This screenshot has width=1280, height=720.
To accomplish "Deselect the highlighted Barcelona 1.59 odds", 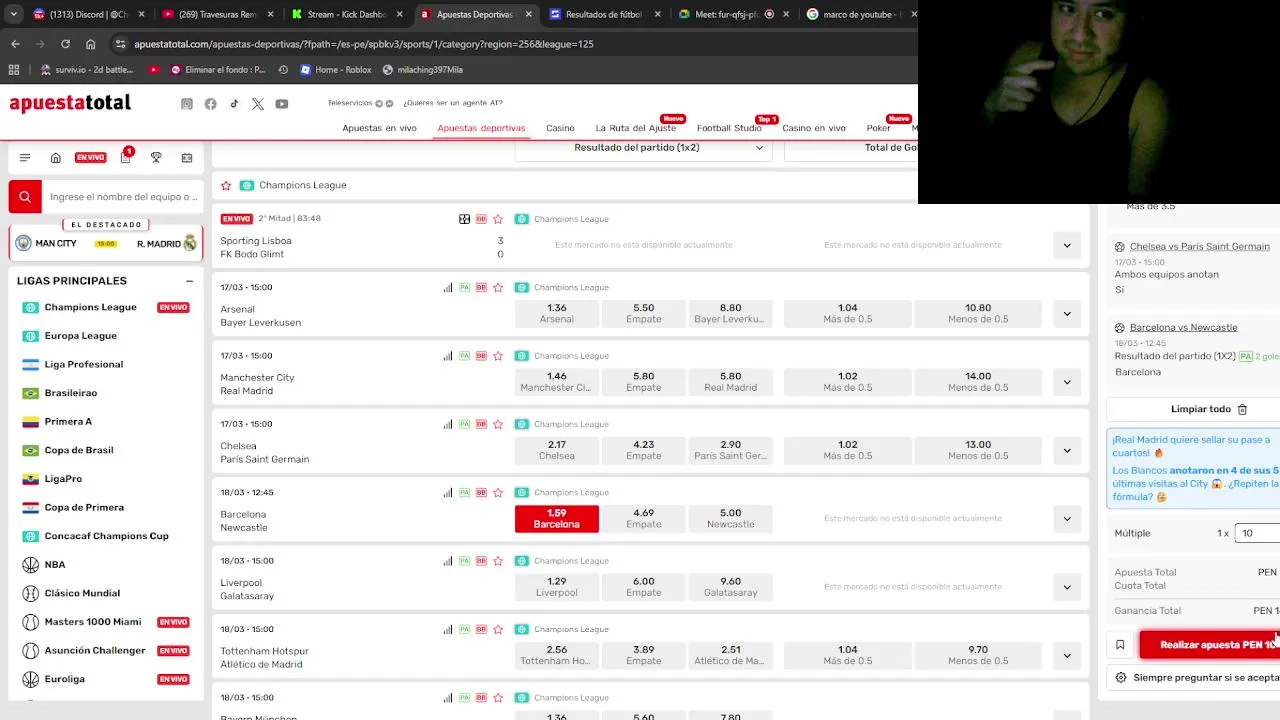I will pyautogui.click(x=557, y=518).
